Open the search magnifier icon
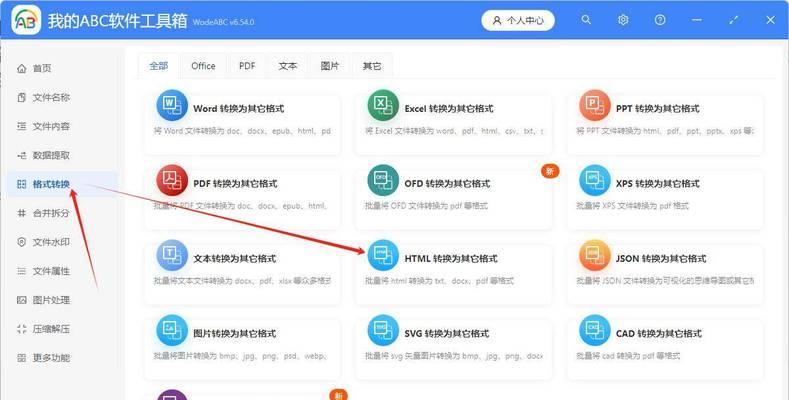The height and width of the screenshot is (400, 789). [586, 20]
